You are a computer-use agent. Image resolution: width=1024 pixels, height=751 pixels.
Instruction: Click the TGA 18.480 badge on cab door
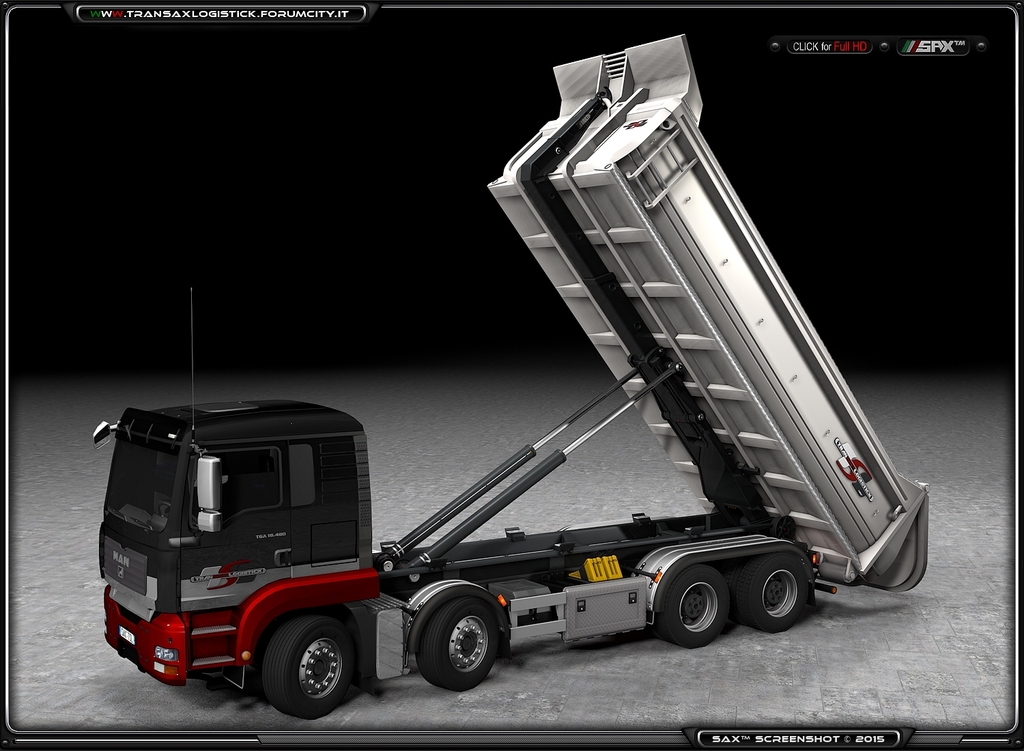click(270, 534)
